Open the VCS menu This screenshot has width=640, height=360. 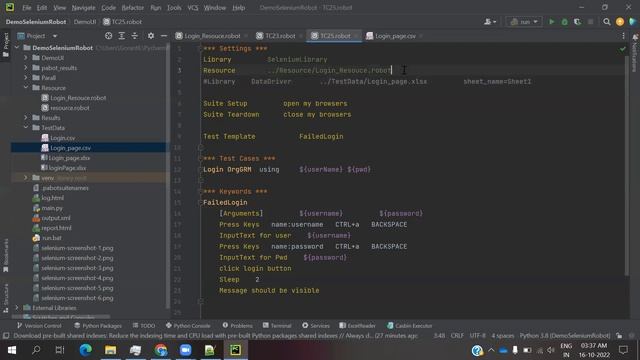pyautogui.click(x=193, y=7)
